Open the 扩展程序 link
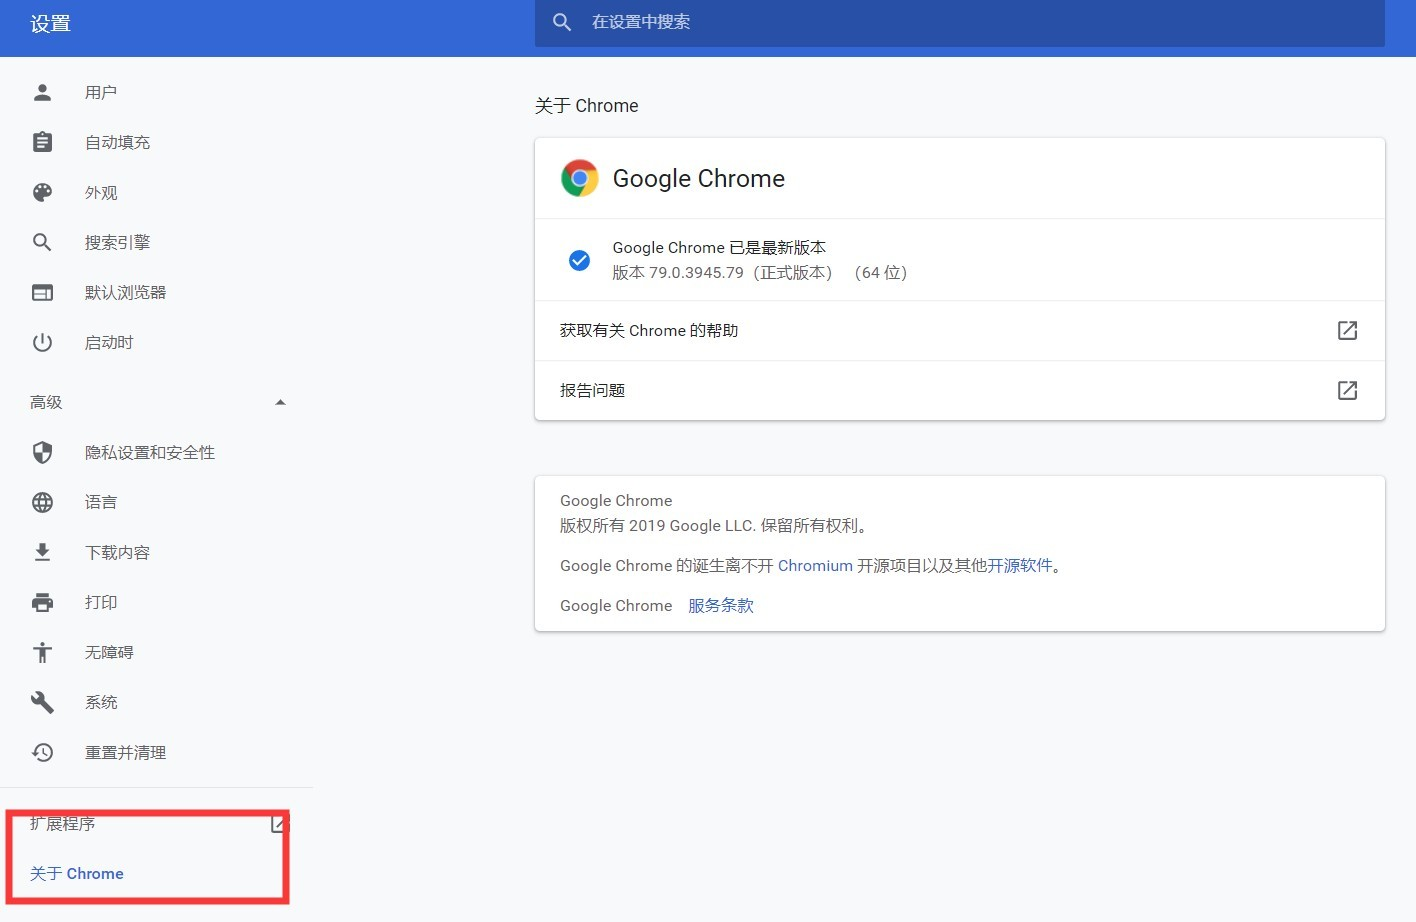Image resolution: width=1416 pixels, height=922 pixels. [x=63, y=824]
